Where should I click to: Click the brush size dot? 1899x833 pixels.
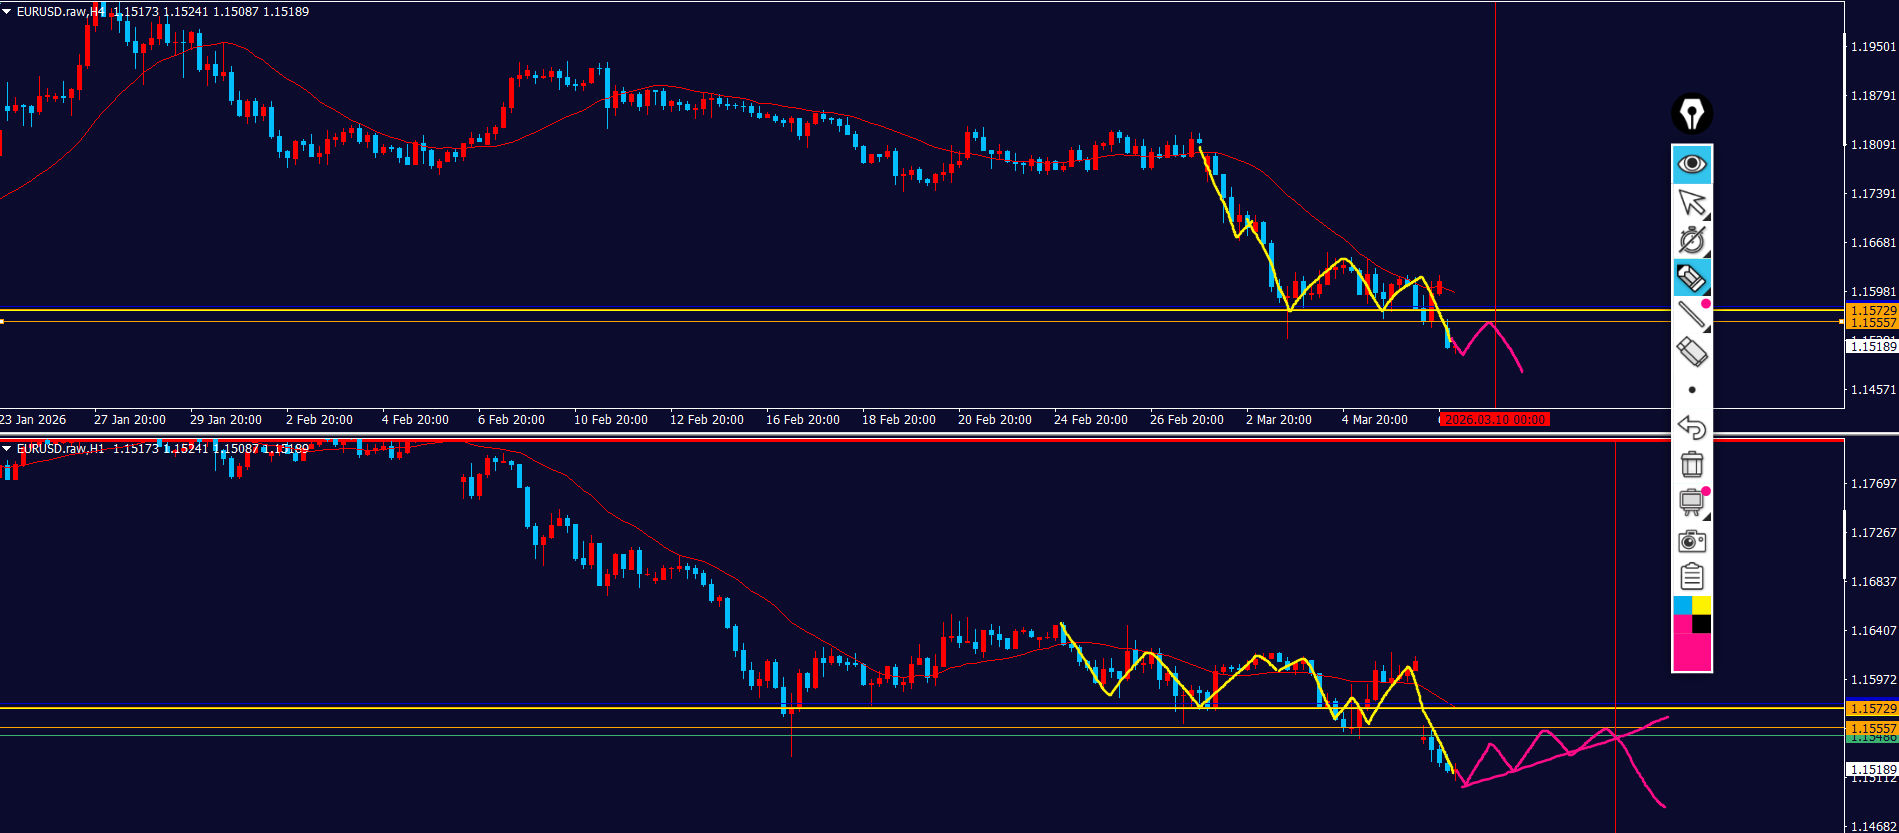[1691, 390]
